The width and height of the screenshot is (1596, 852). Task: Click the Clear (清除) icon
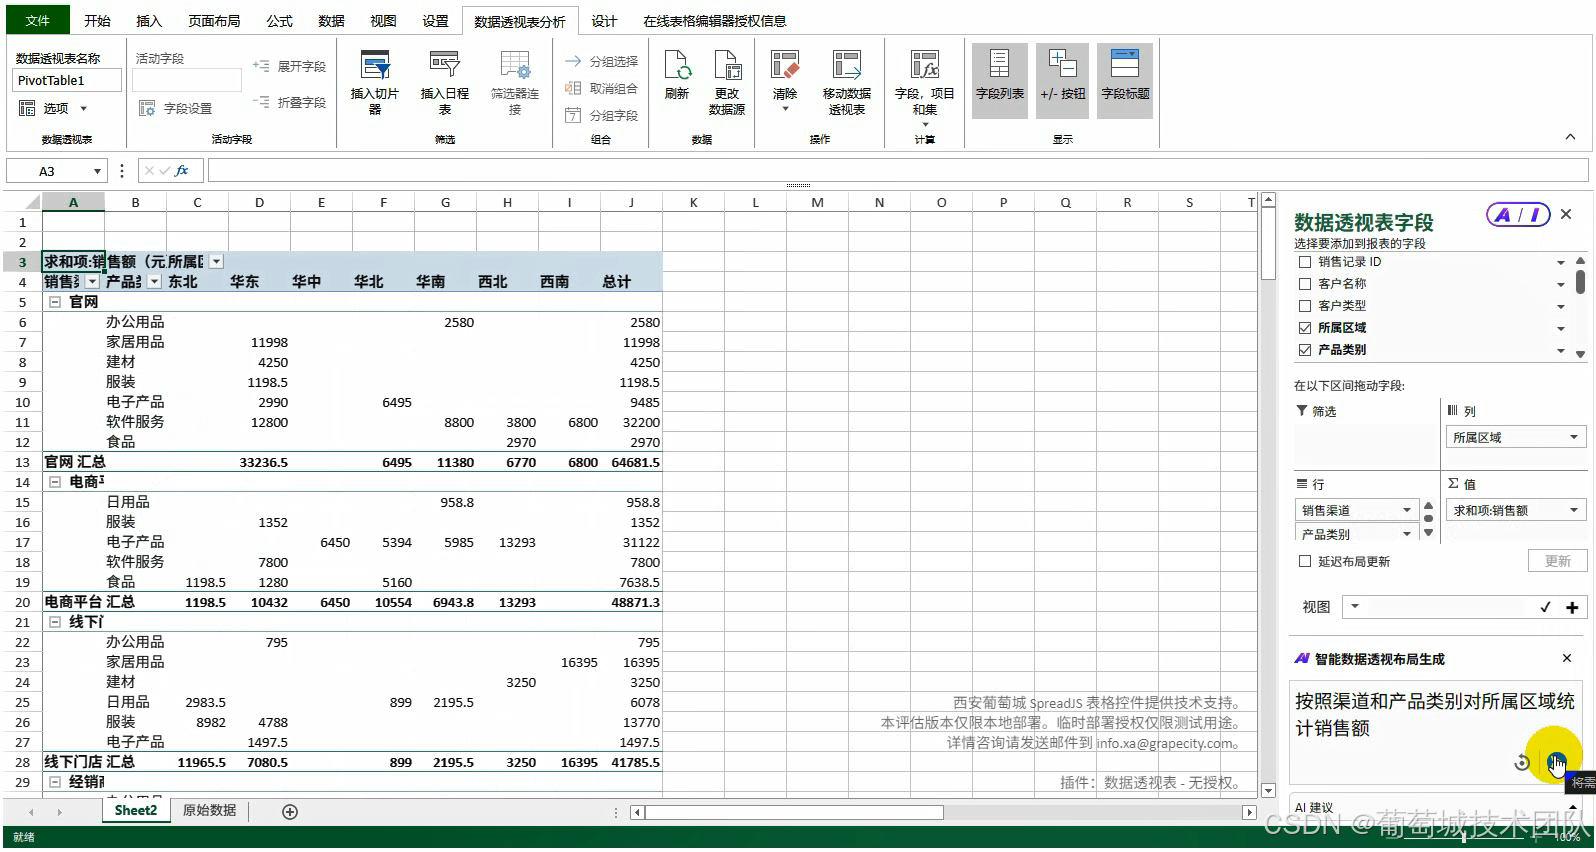785,67
